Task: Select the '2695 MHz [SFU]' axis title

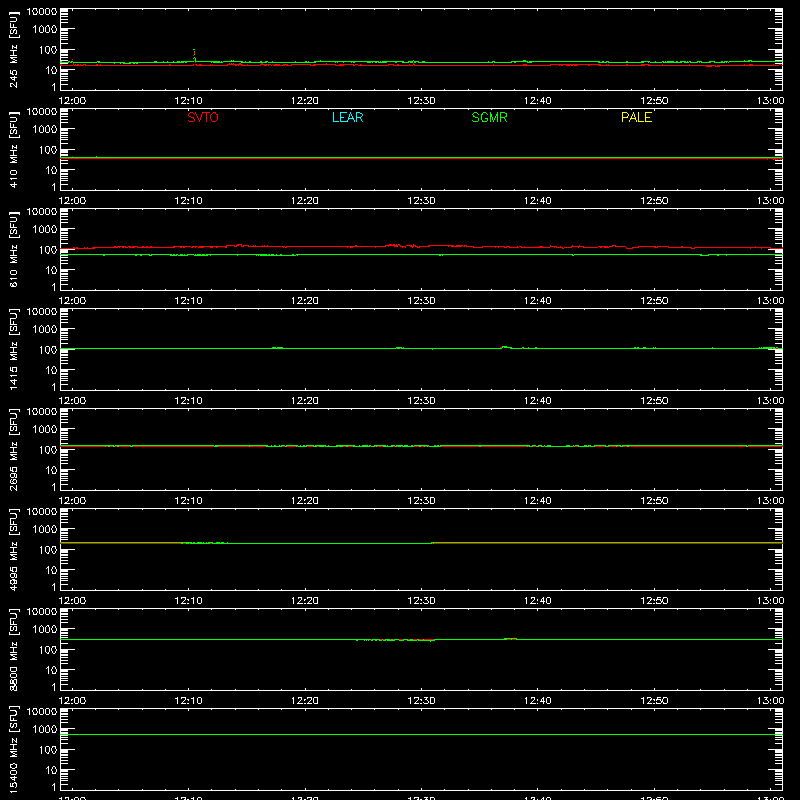Action: (13, 449)
